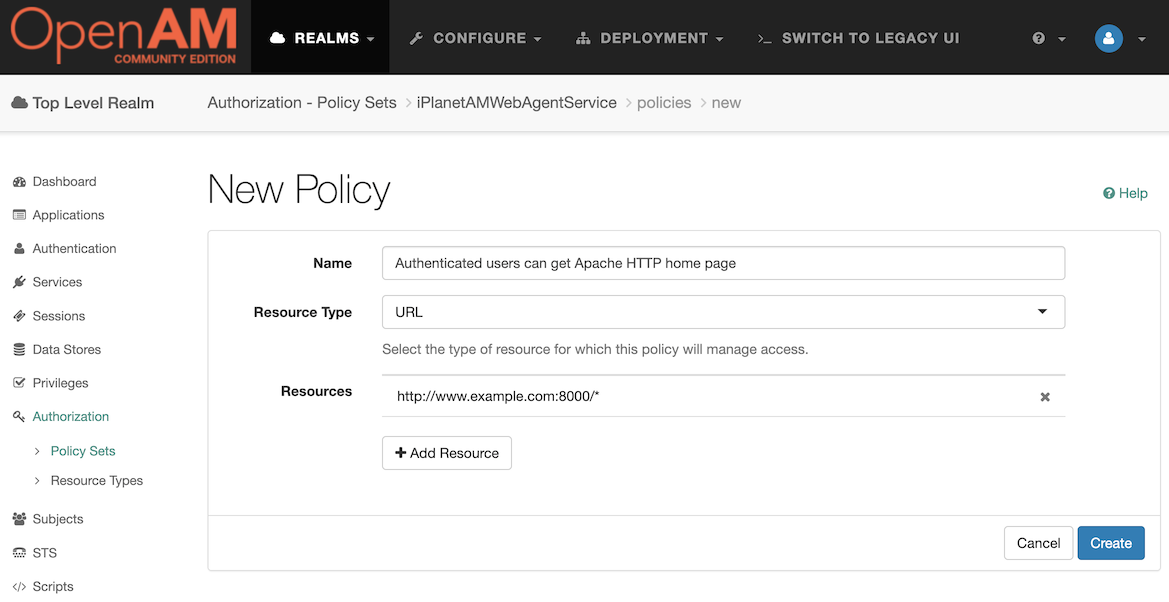This screenshot has width=1169, height=602.
Task: Click the Data Stores database icon
Action: click(x=19, y=349)
